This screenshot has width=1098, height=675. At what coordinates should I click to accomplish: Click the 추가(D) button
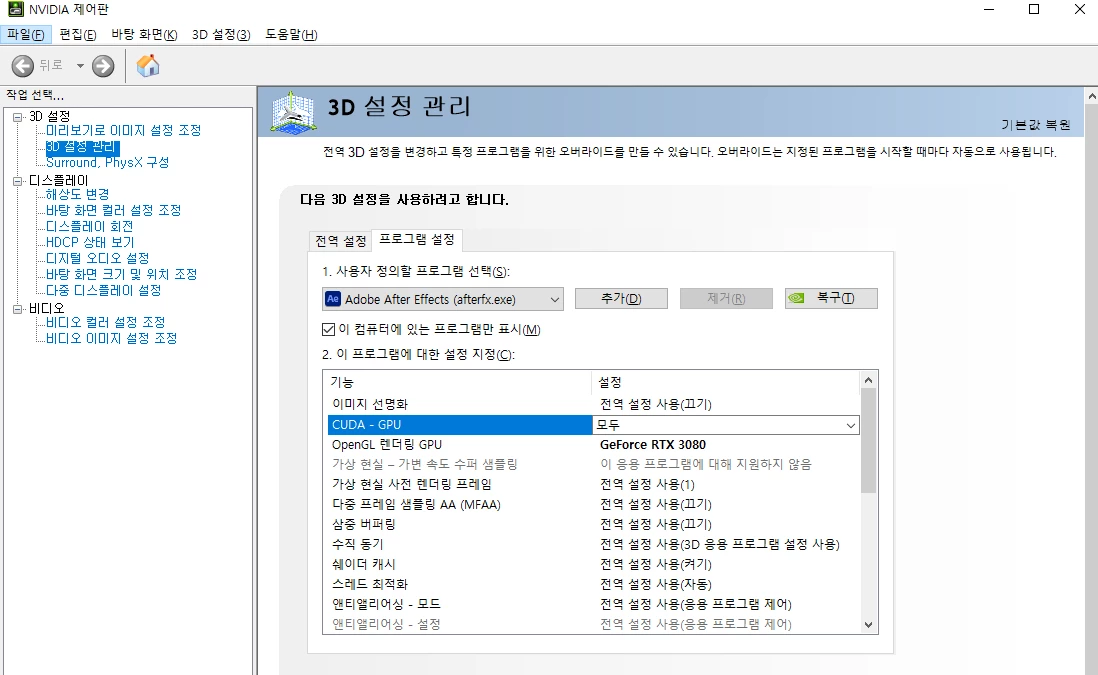(621, 298)
